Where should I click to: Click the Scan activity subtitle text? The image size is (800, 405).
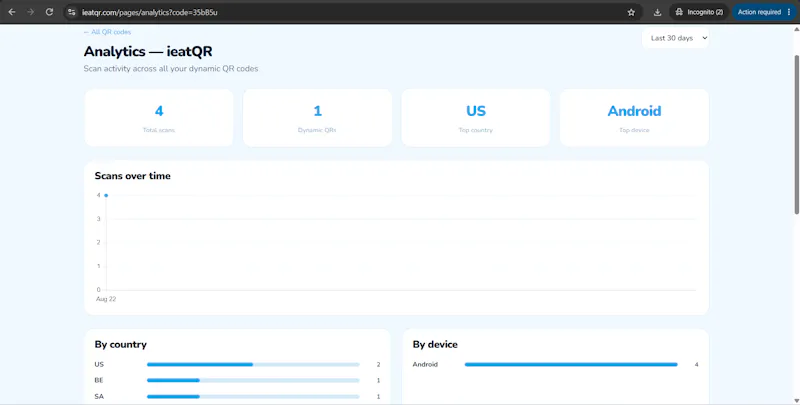click(x=171, y=69)
